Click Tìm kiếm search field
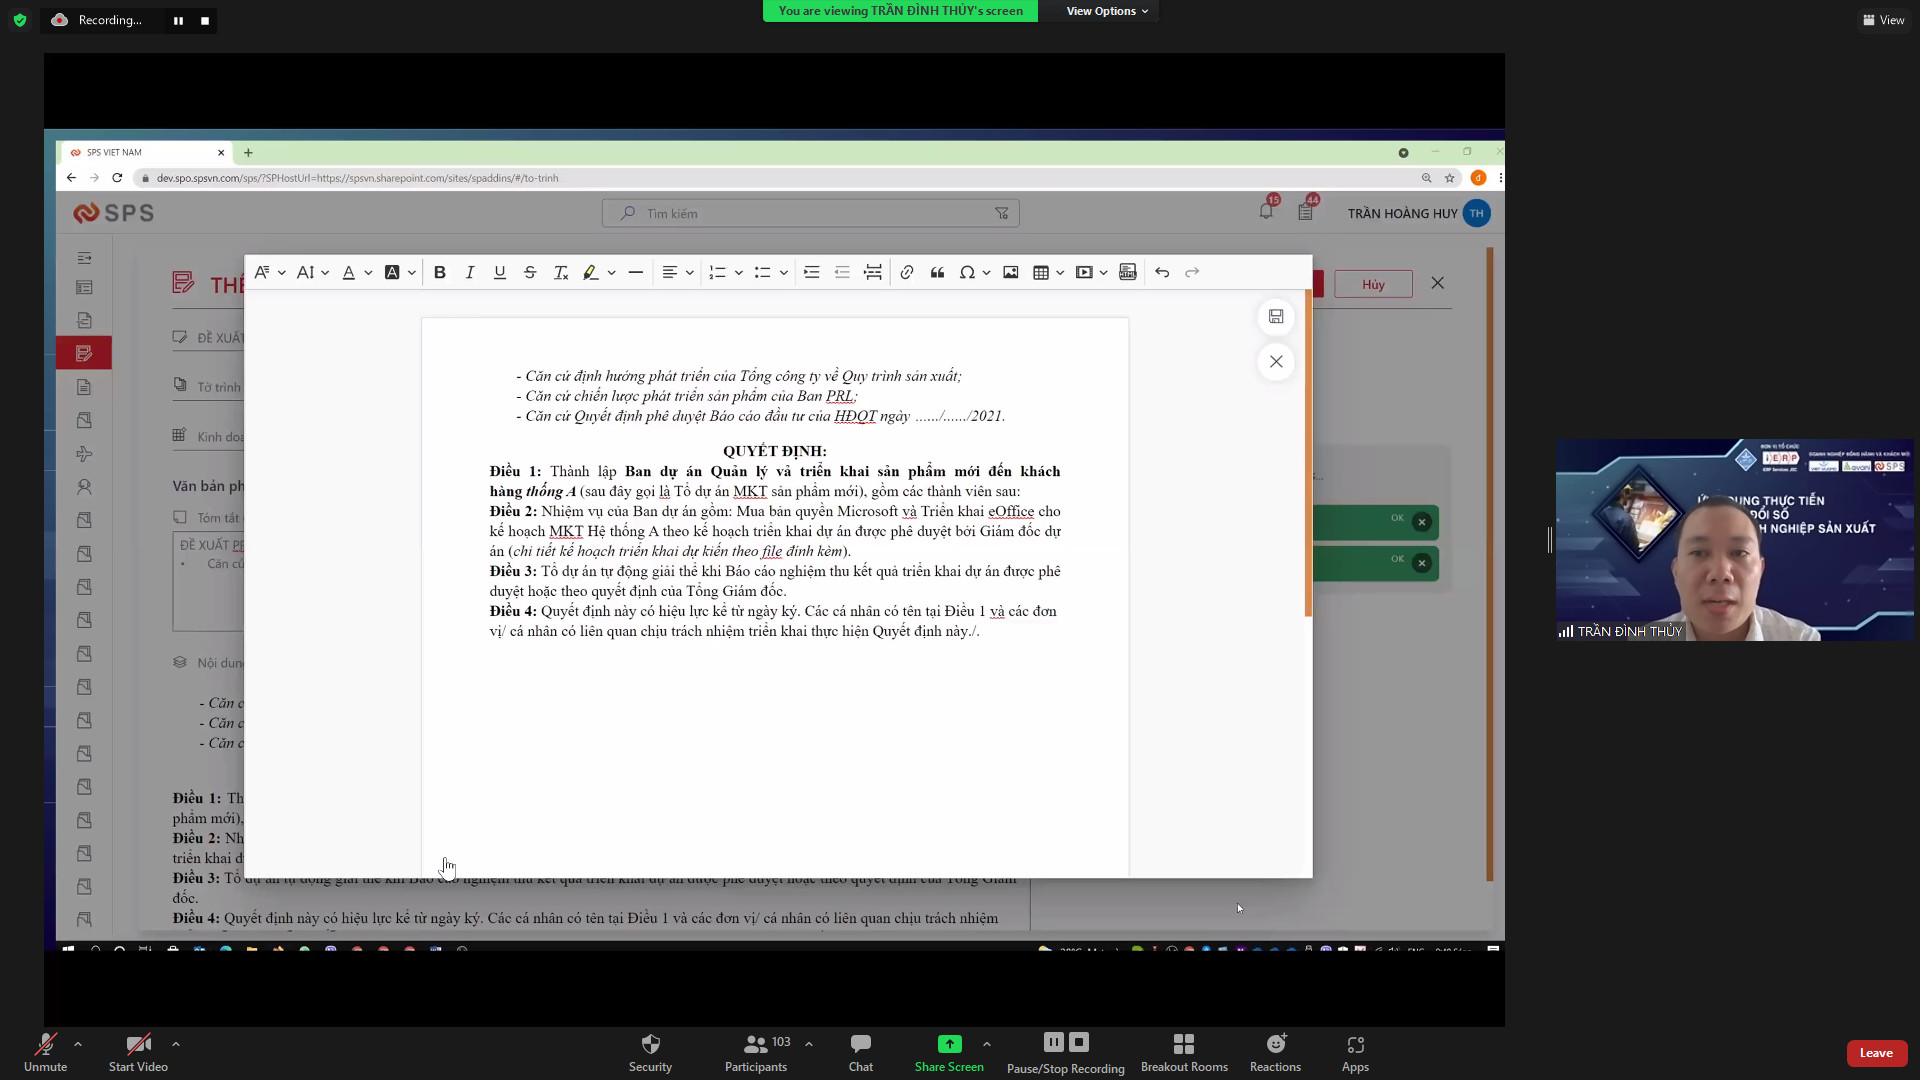1920x1080 pixels. [811, 213]
